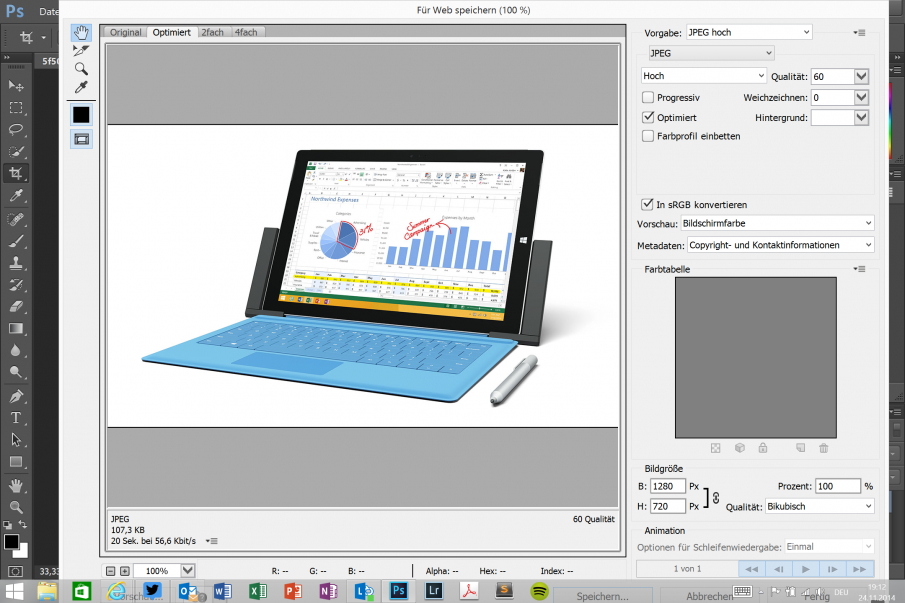Toggle In sRGB konvertieren checkbox

tap(647, 204)
